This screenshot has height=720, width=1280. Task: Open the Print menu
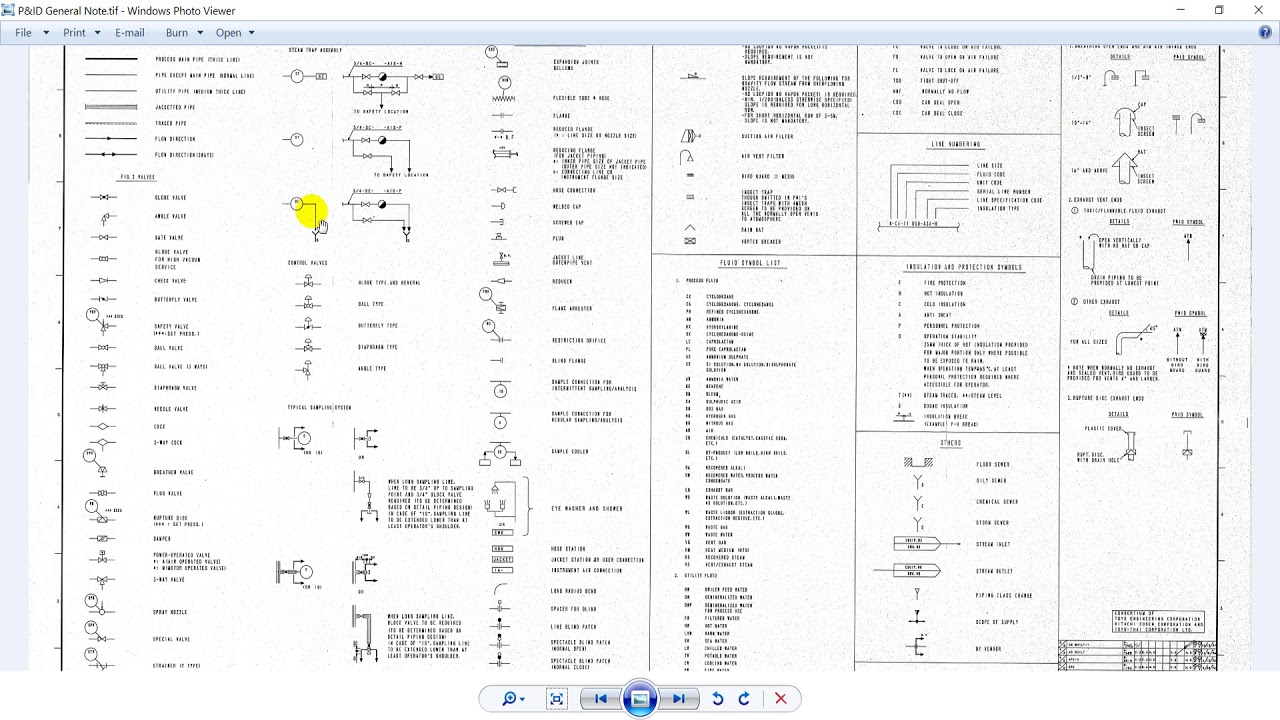tap(82, 32)
